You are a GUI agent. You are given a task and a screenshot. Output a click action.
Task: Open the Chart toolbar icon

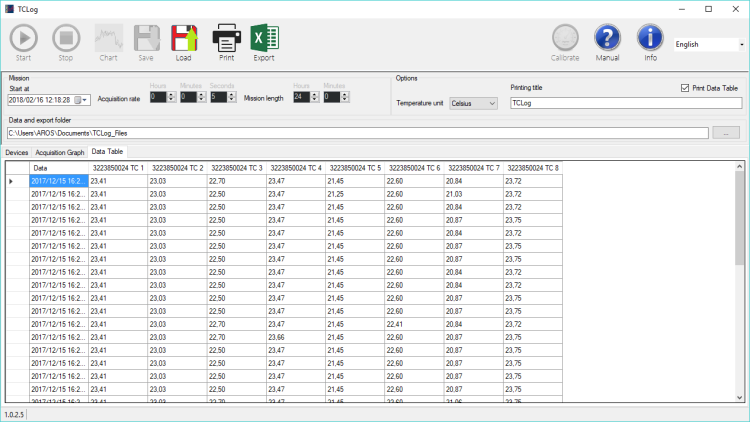coord(109,38)
